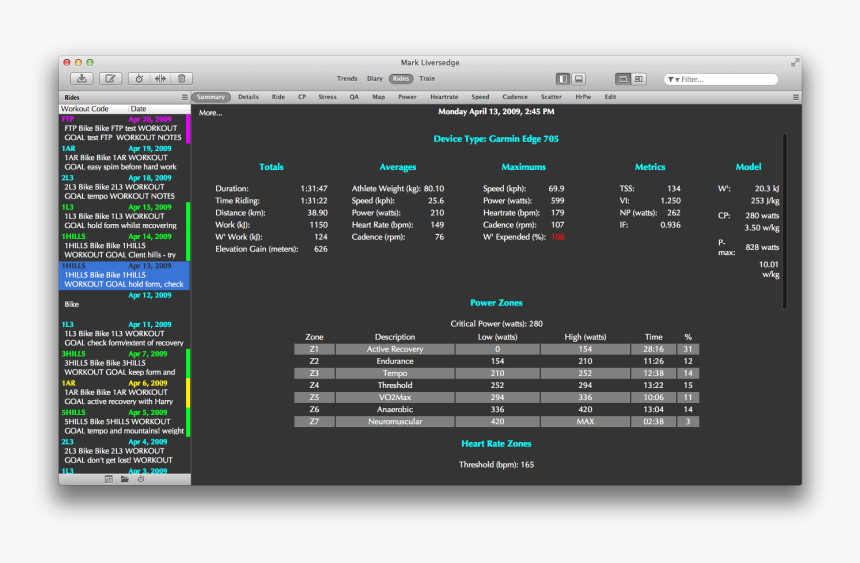Open the Cadence tab
860x563 pixels.
pos(515,97)
